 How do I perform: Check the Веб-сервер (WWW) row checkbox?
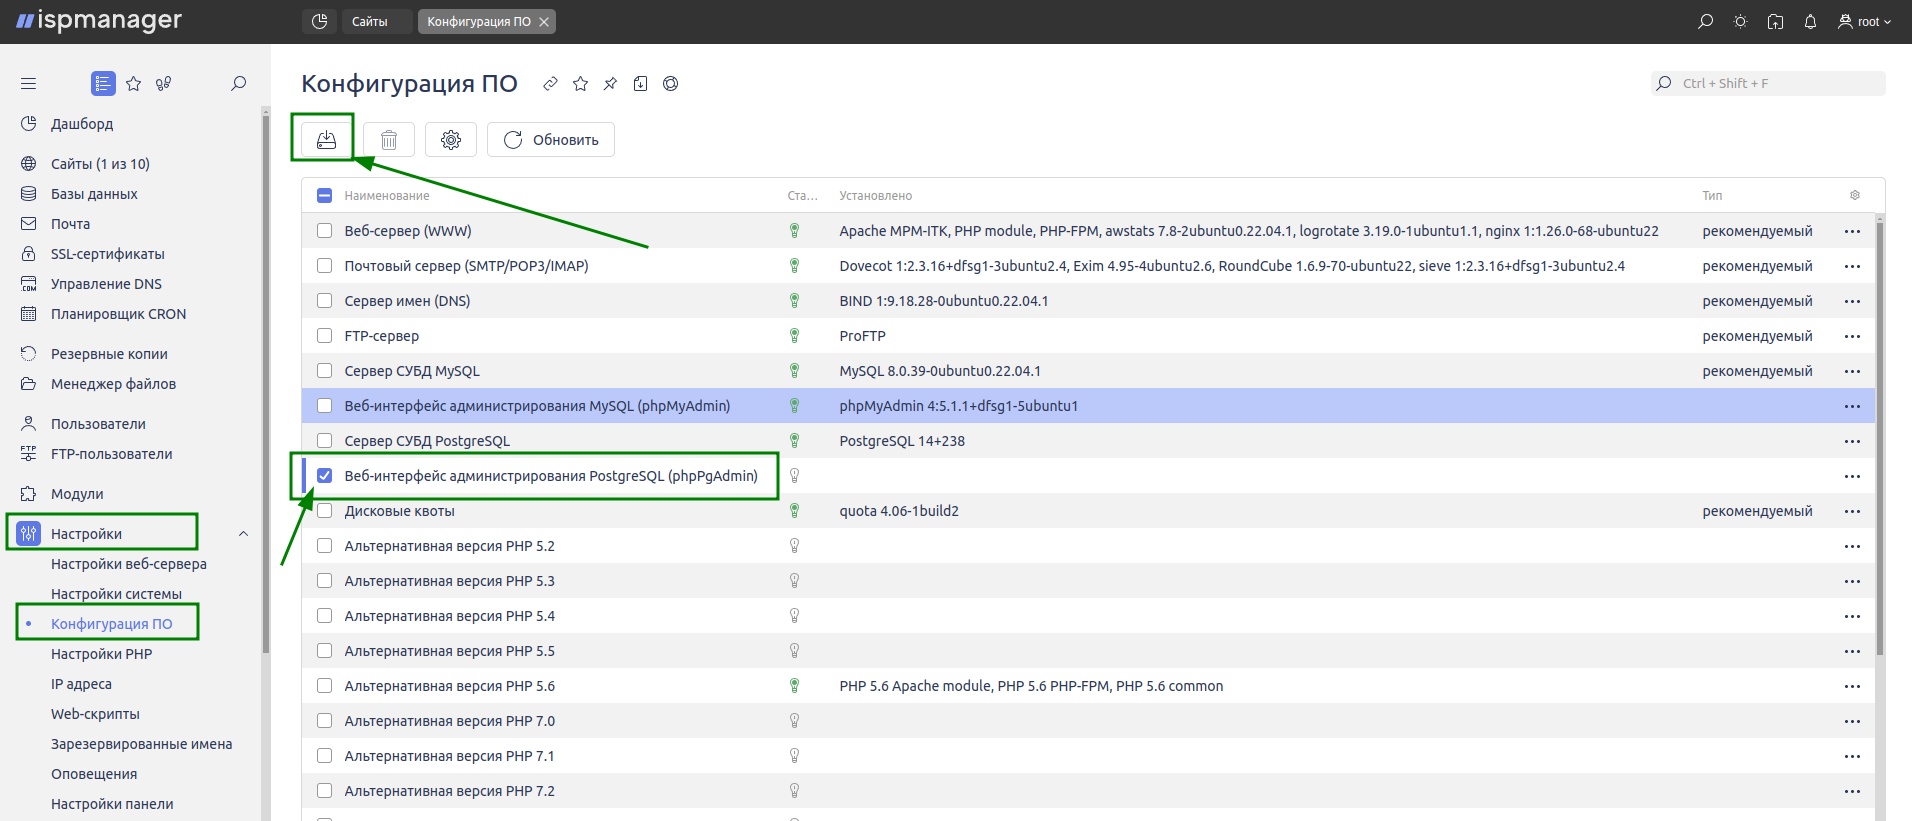pos(324,231)
